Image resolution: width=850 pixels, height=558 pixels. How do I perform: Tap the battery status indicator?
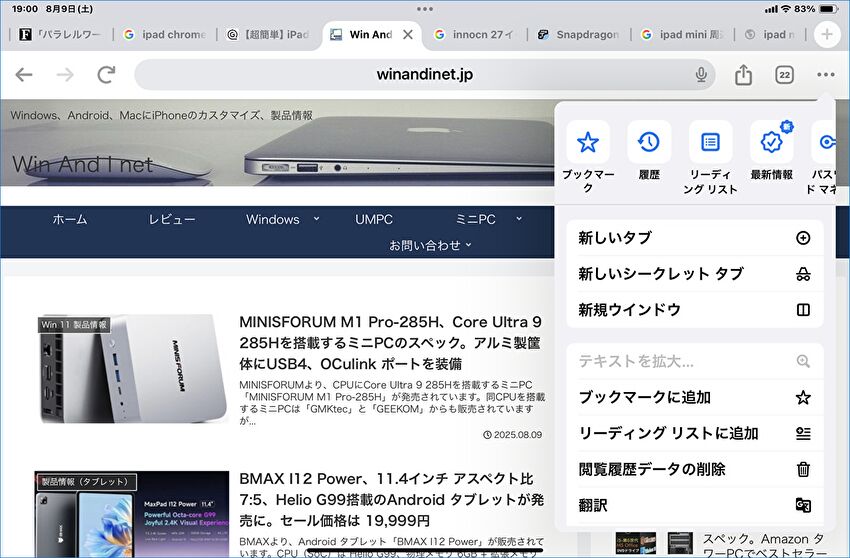click(829, 9)
